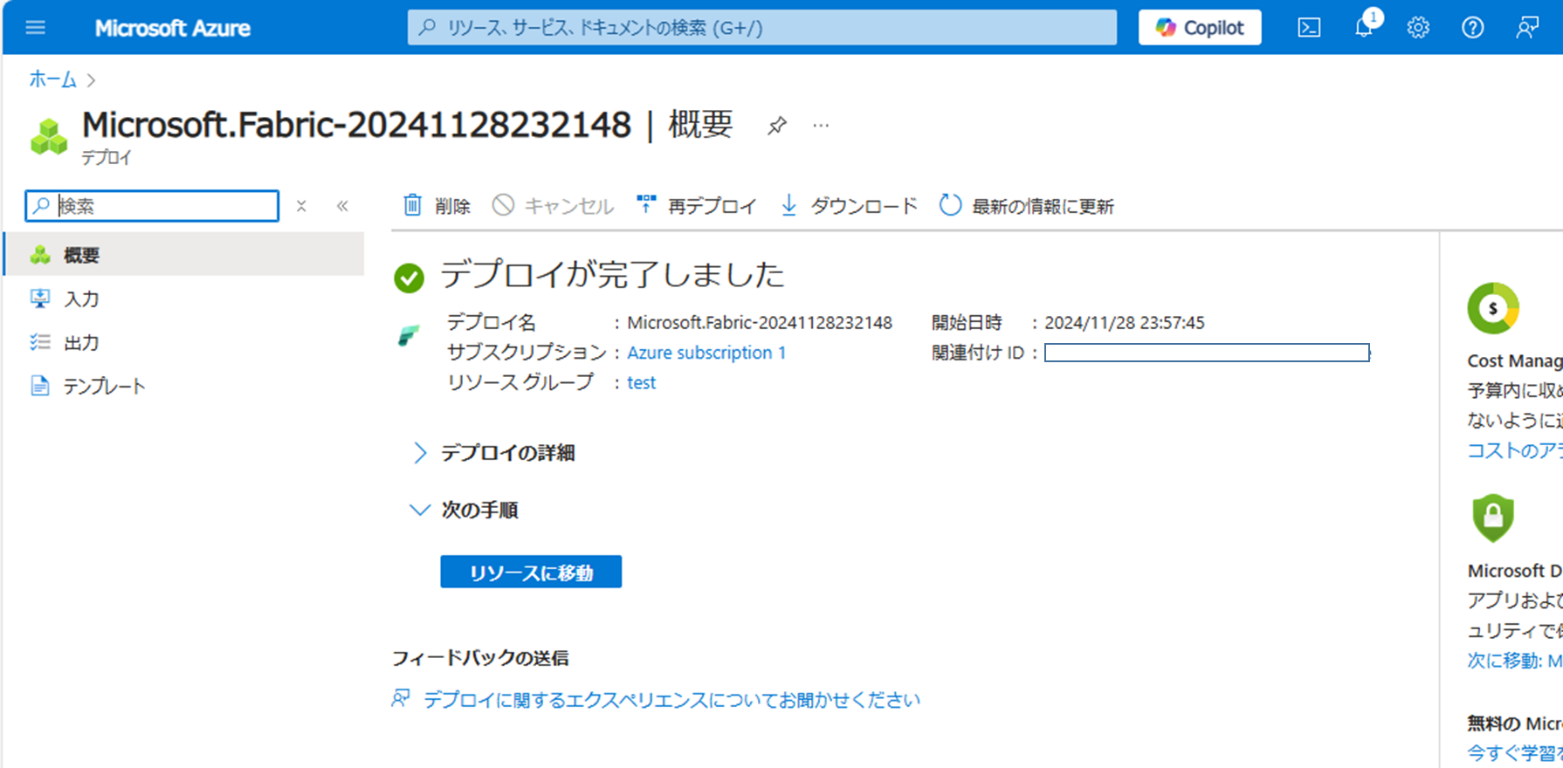This screenshot has width=1563, height=768.
Task: Open the test resource group link
Action: (642, 383)
